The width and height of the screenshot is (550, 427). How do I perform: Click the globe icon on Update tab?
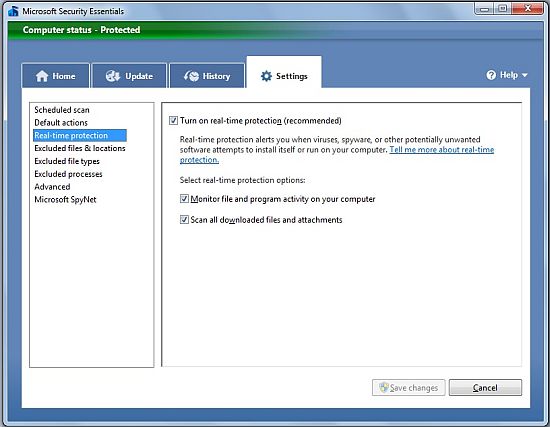point(113,76)
